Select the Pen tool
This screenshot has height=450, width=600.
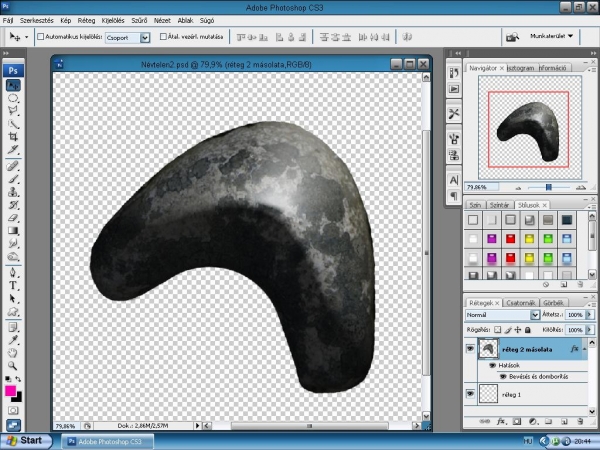tap(13, 273)
